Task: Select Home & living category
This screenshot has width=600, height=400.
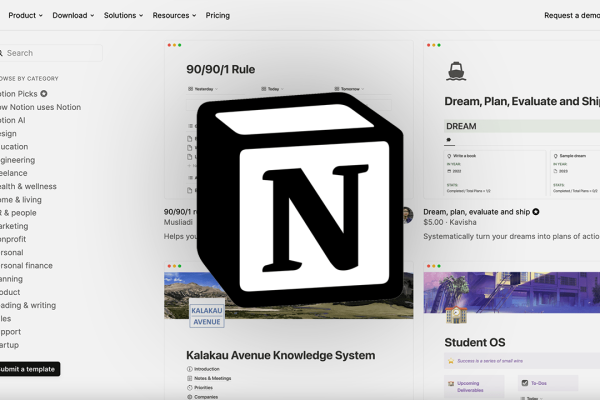Action: pos(21,199)
